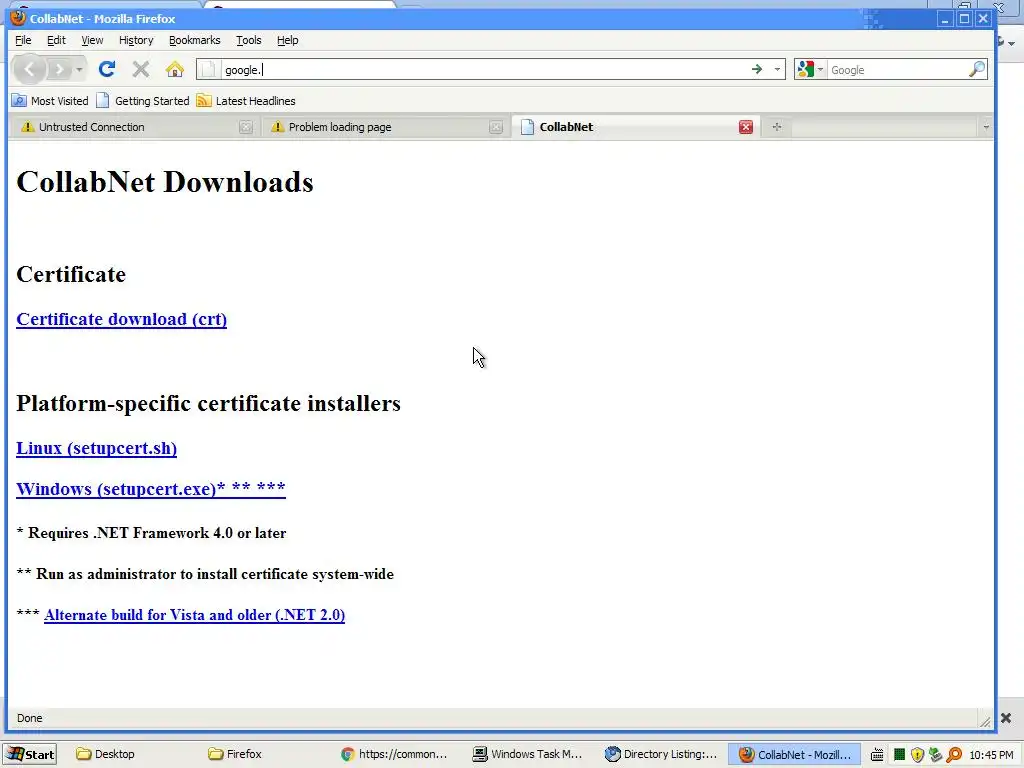Switch to Directory Listing taskbar button
Screen dimensions: 1024x768
tap(661, 754)
